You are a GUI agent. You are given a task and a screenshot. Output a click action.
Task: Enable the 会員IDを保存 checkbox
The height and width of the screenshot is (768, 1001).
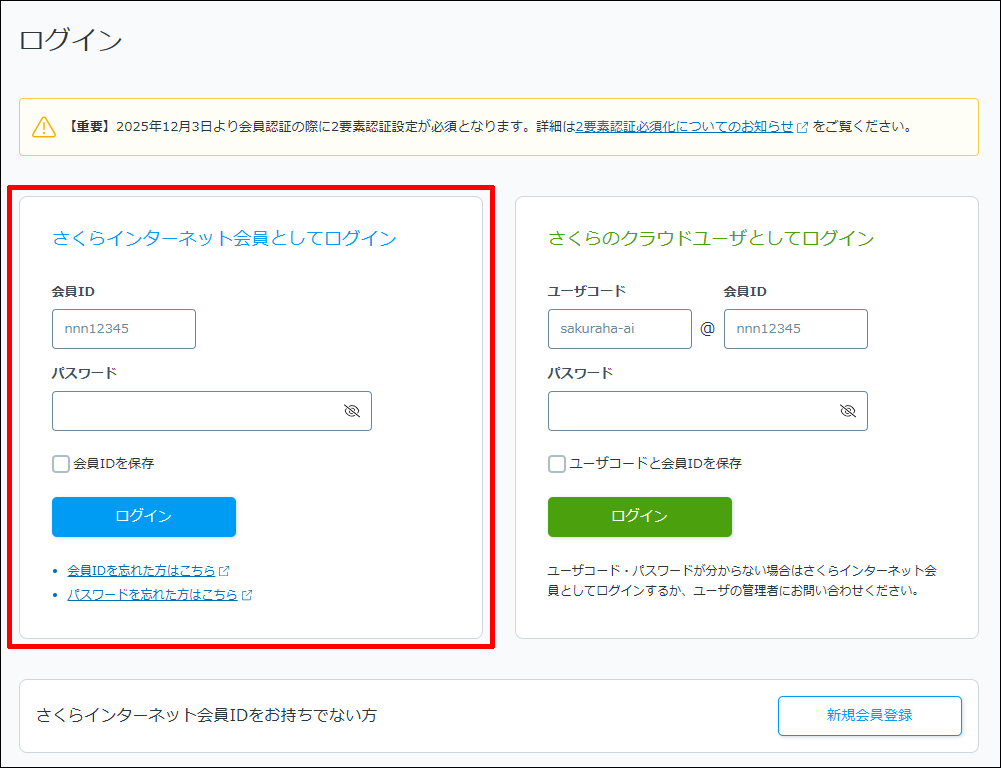click(x=61, y=464)
